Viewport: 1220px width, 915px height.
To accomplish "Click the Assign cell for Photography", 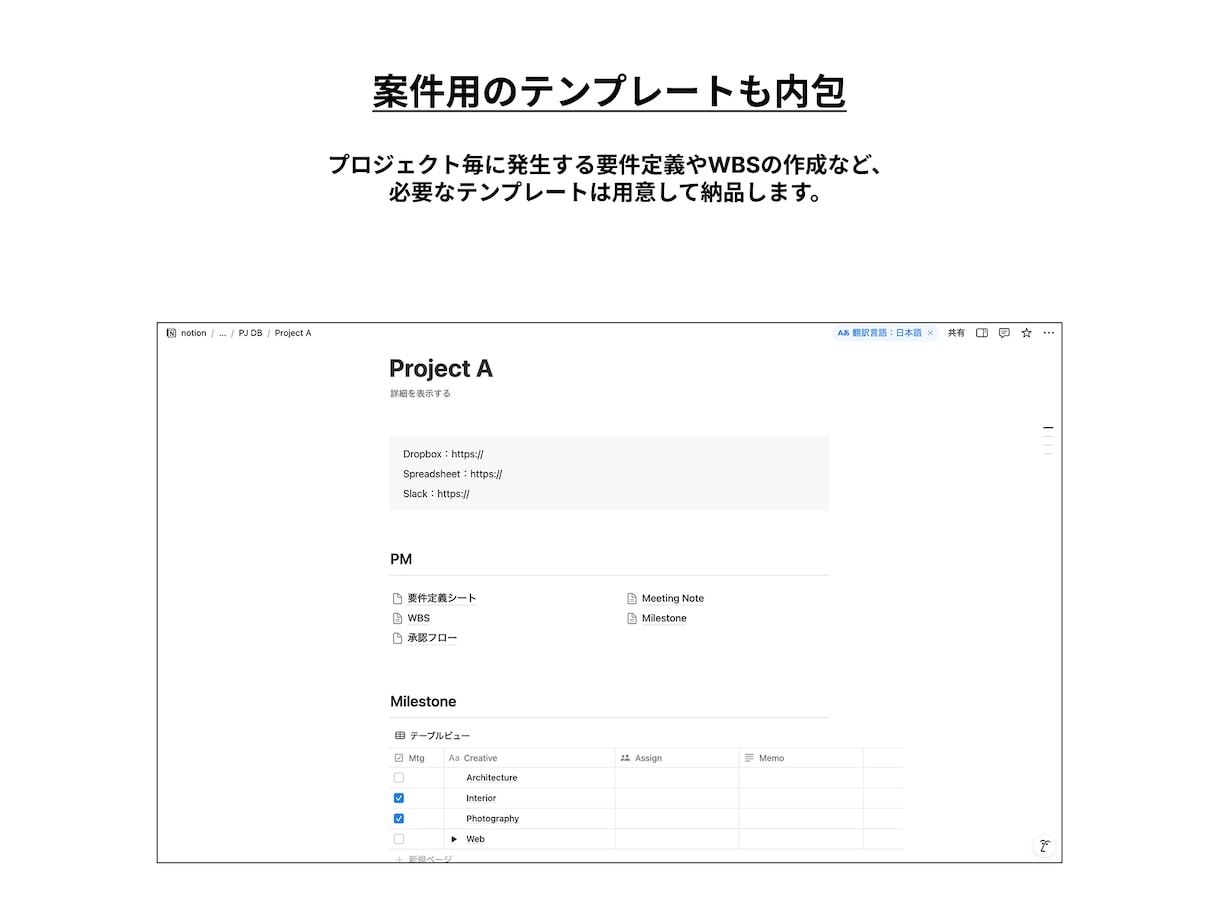I will (677, 819).
